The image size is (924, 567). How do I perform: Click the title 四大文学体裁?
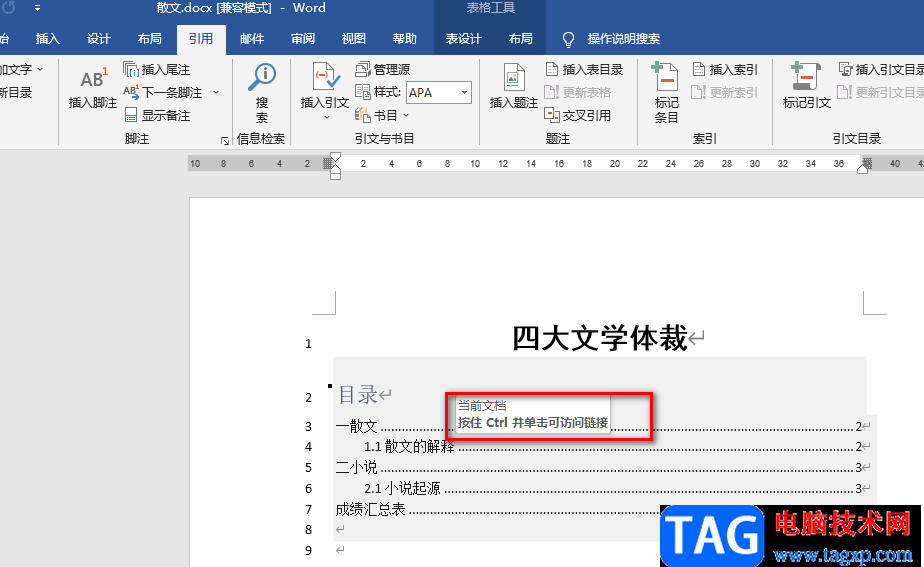tap(600, 339)
